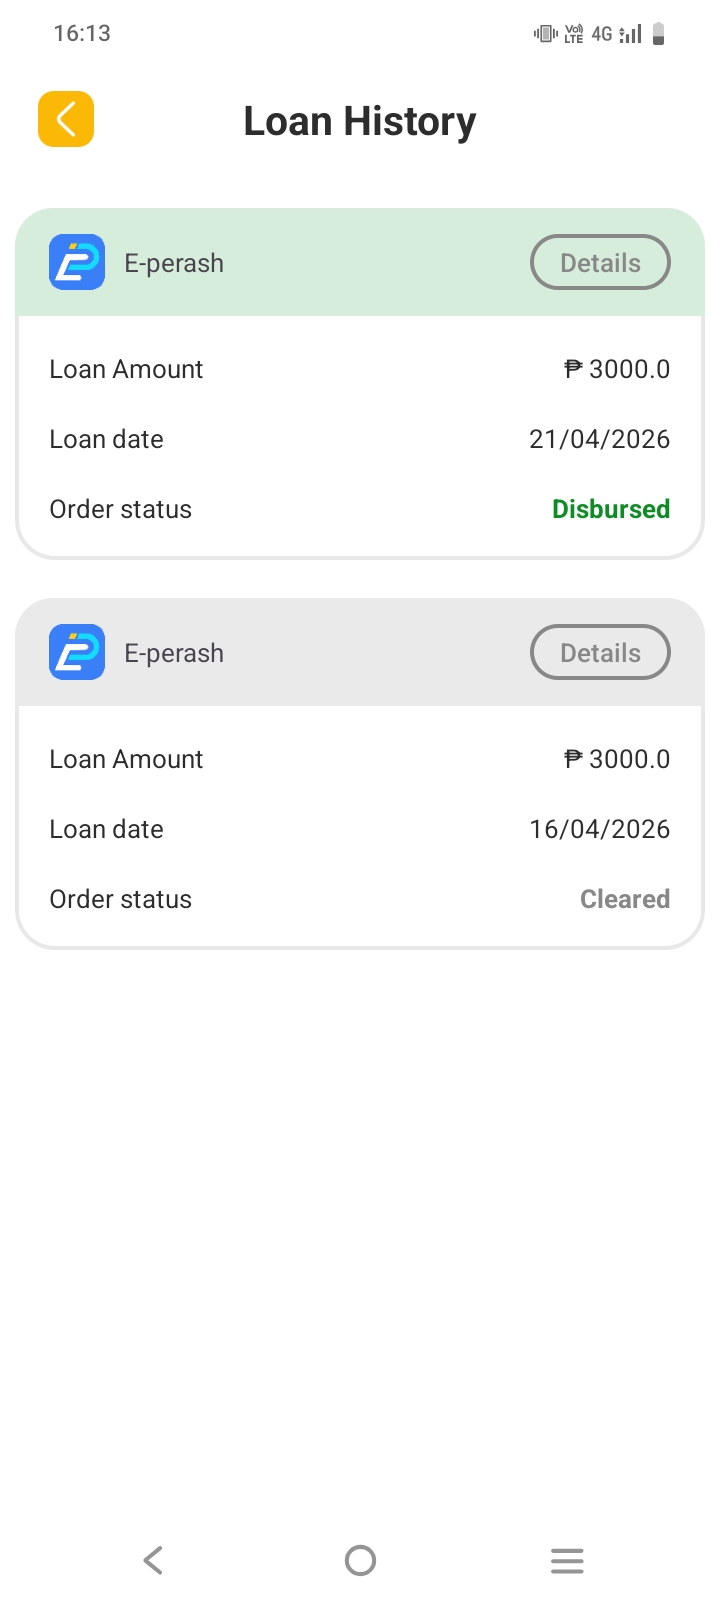This screenshot has width=720, height=1600.
Task: Open Android recent apps menu icon
Action: [x=566, y=1560]
